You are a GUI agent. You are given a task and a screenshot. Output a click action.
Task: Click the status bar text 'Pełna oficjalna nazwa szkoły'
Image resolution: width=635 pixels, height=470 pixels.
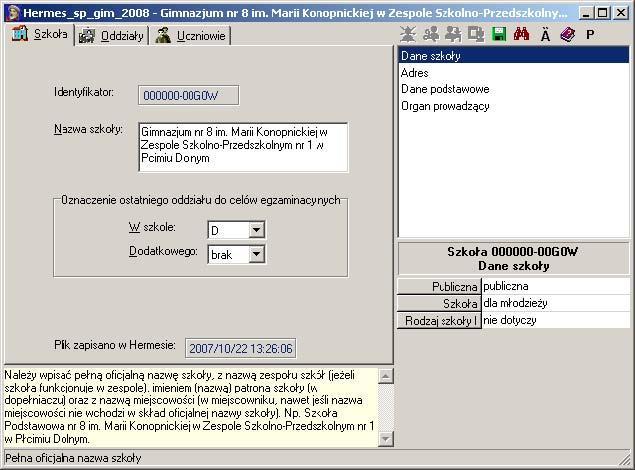tap(73, 458)
